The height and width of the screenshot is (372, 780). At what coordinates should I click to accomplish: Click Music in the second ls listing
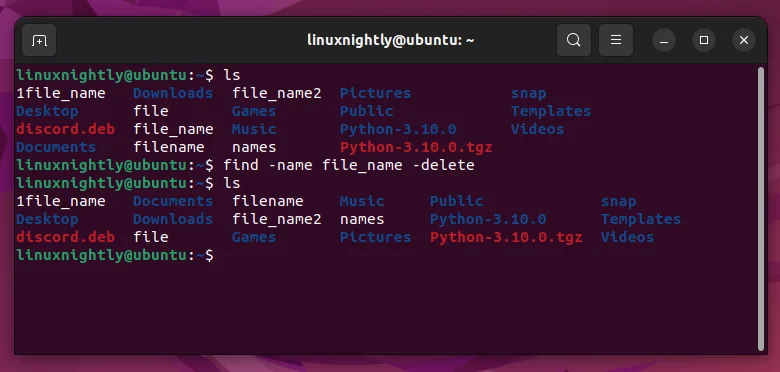362,201
